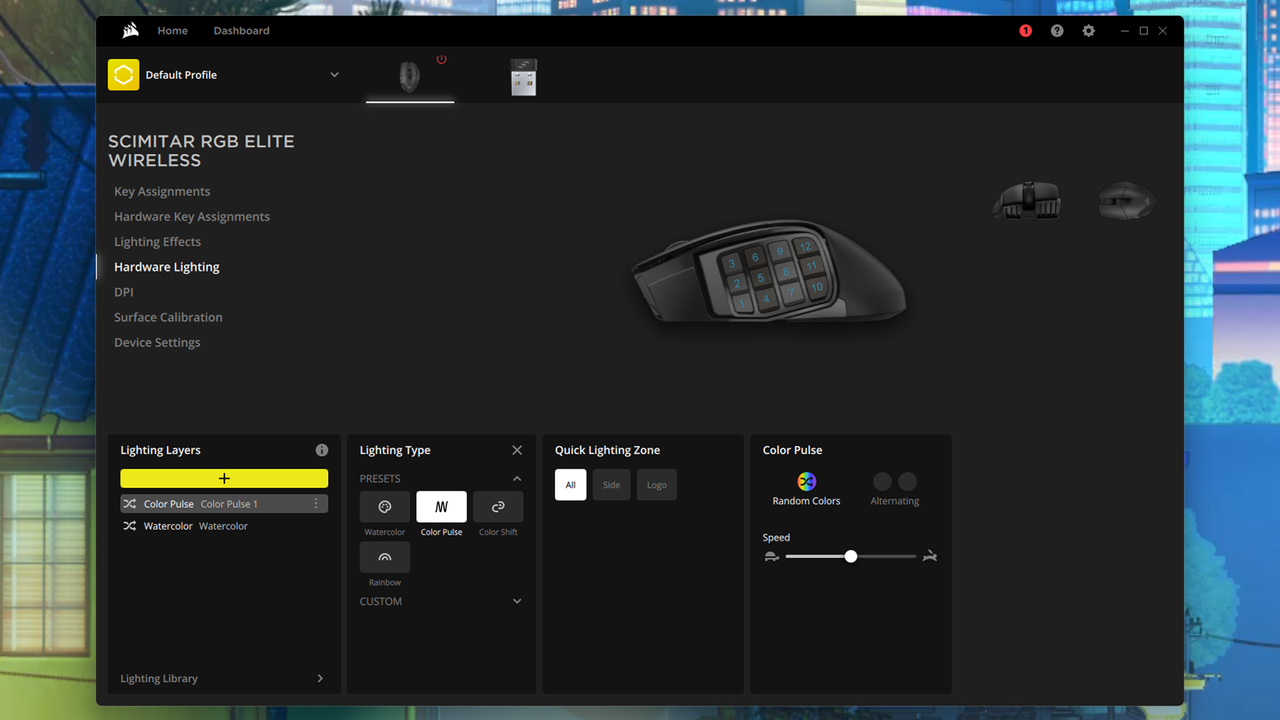Select the All lighting zone
The width and height of the screenshot is (1280, 720).
(571, 485)
